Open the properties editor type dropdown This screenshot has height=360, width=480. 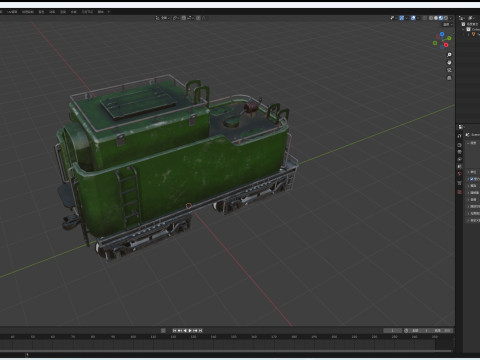point(461,127)
